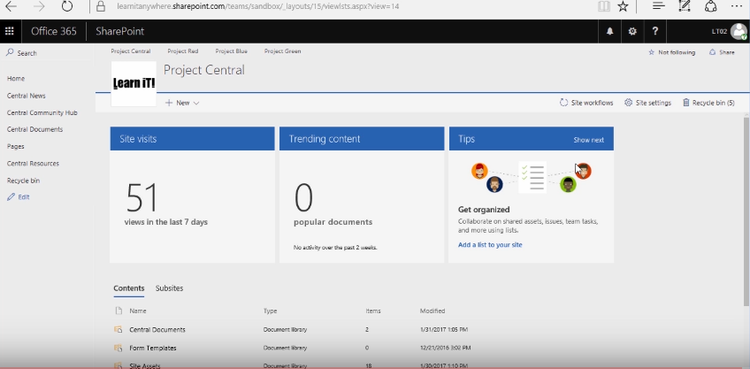This screenshot has height=369, width=750.
Task: Click the Office 365 header label
Action: [54, 32]
